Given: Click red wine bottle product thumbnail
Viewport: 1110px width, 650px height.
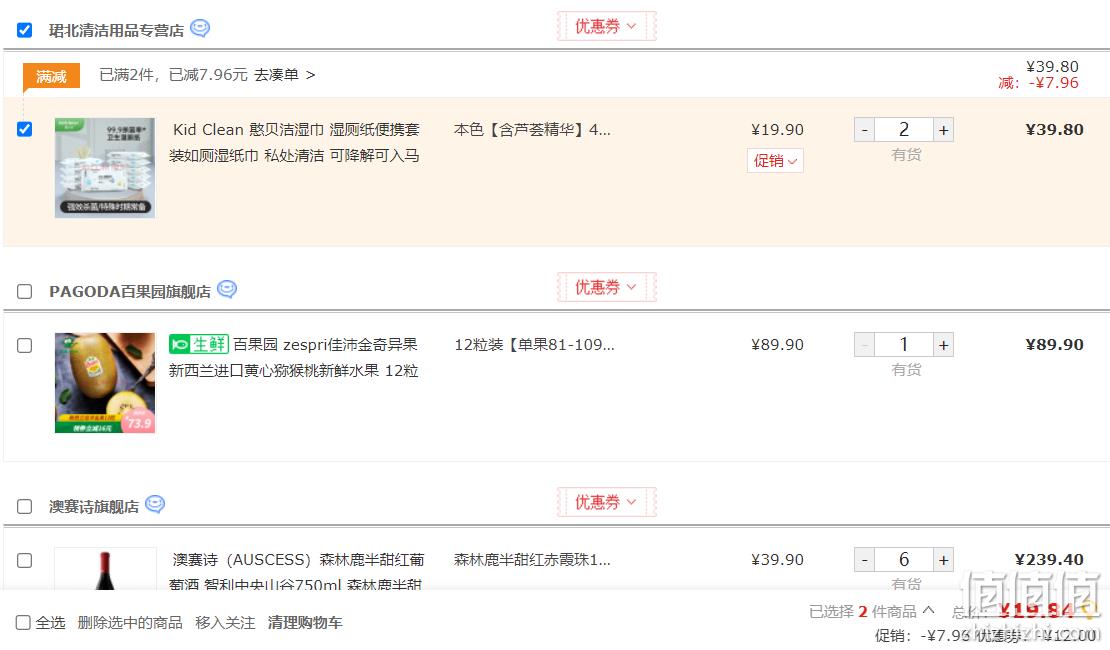Looking at the screenshot, I should [x=105, y=569].
